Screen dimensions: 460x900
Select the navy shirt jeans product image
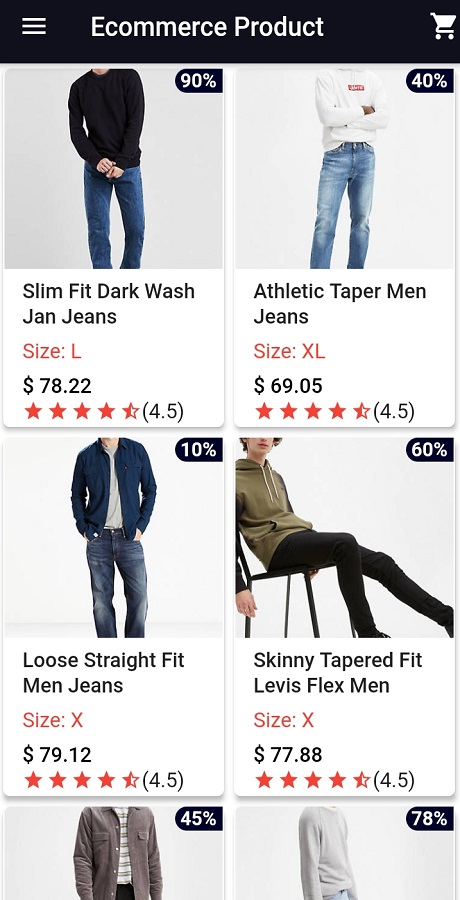click(x=114, y=538)
